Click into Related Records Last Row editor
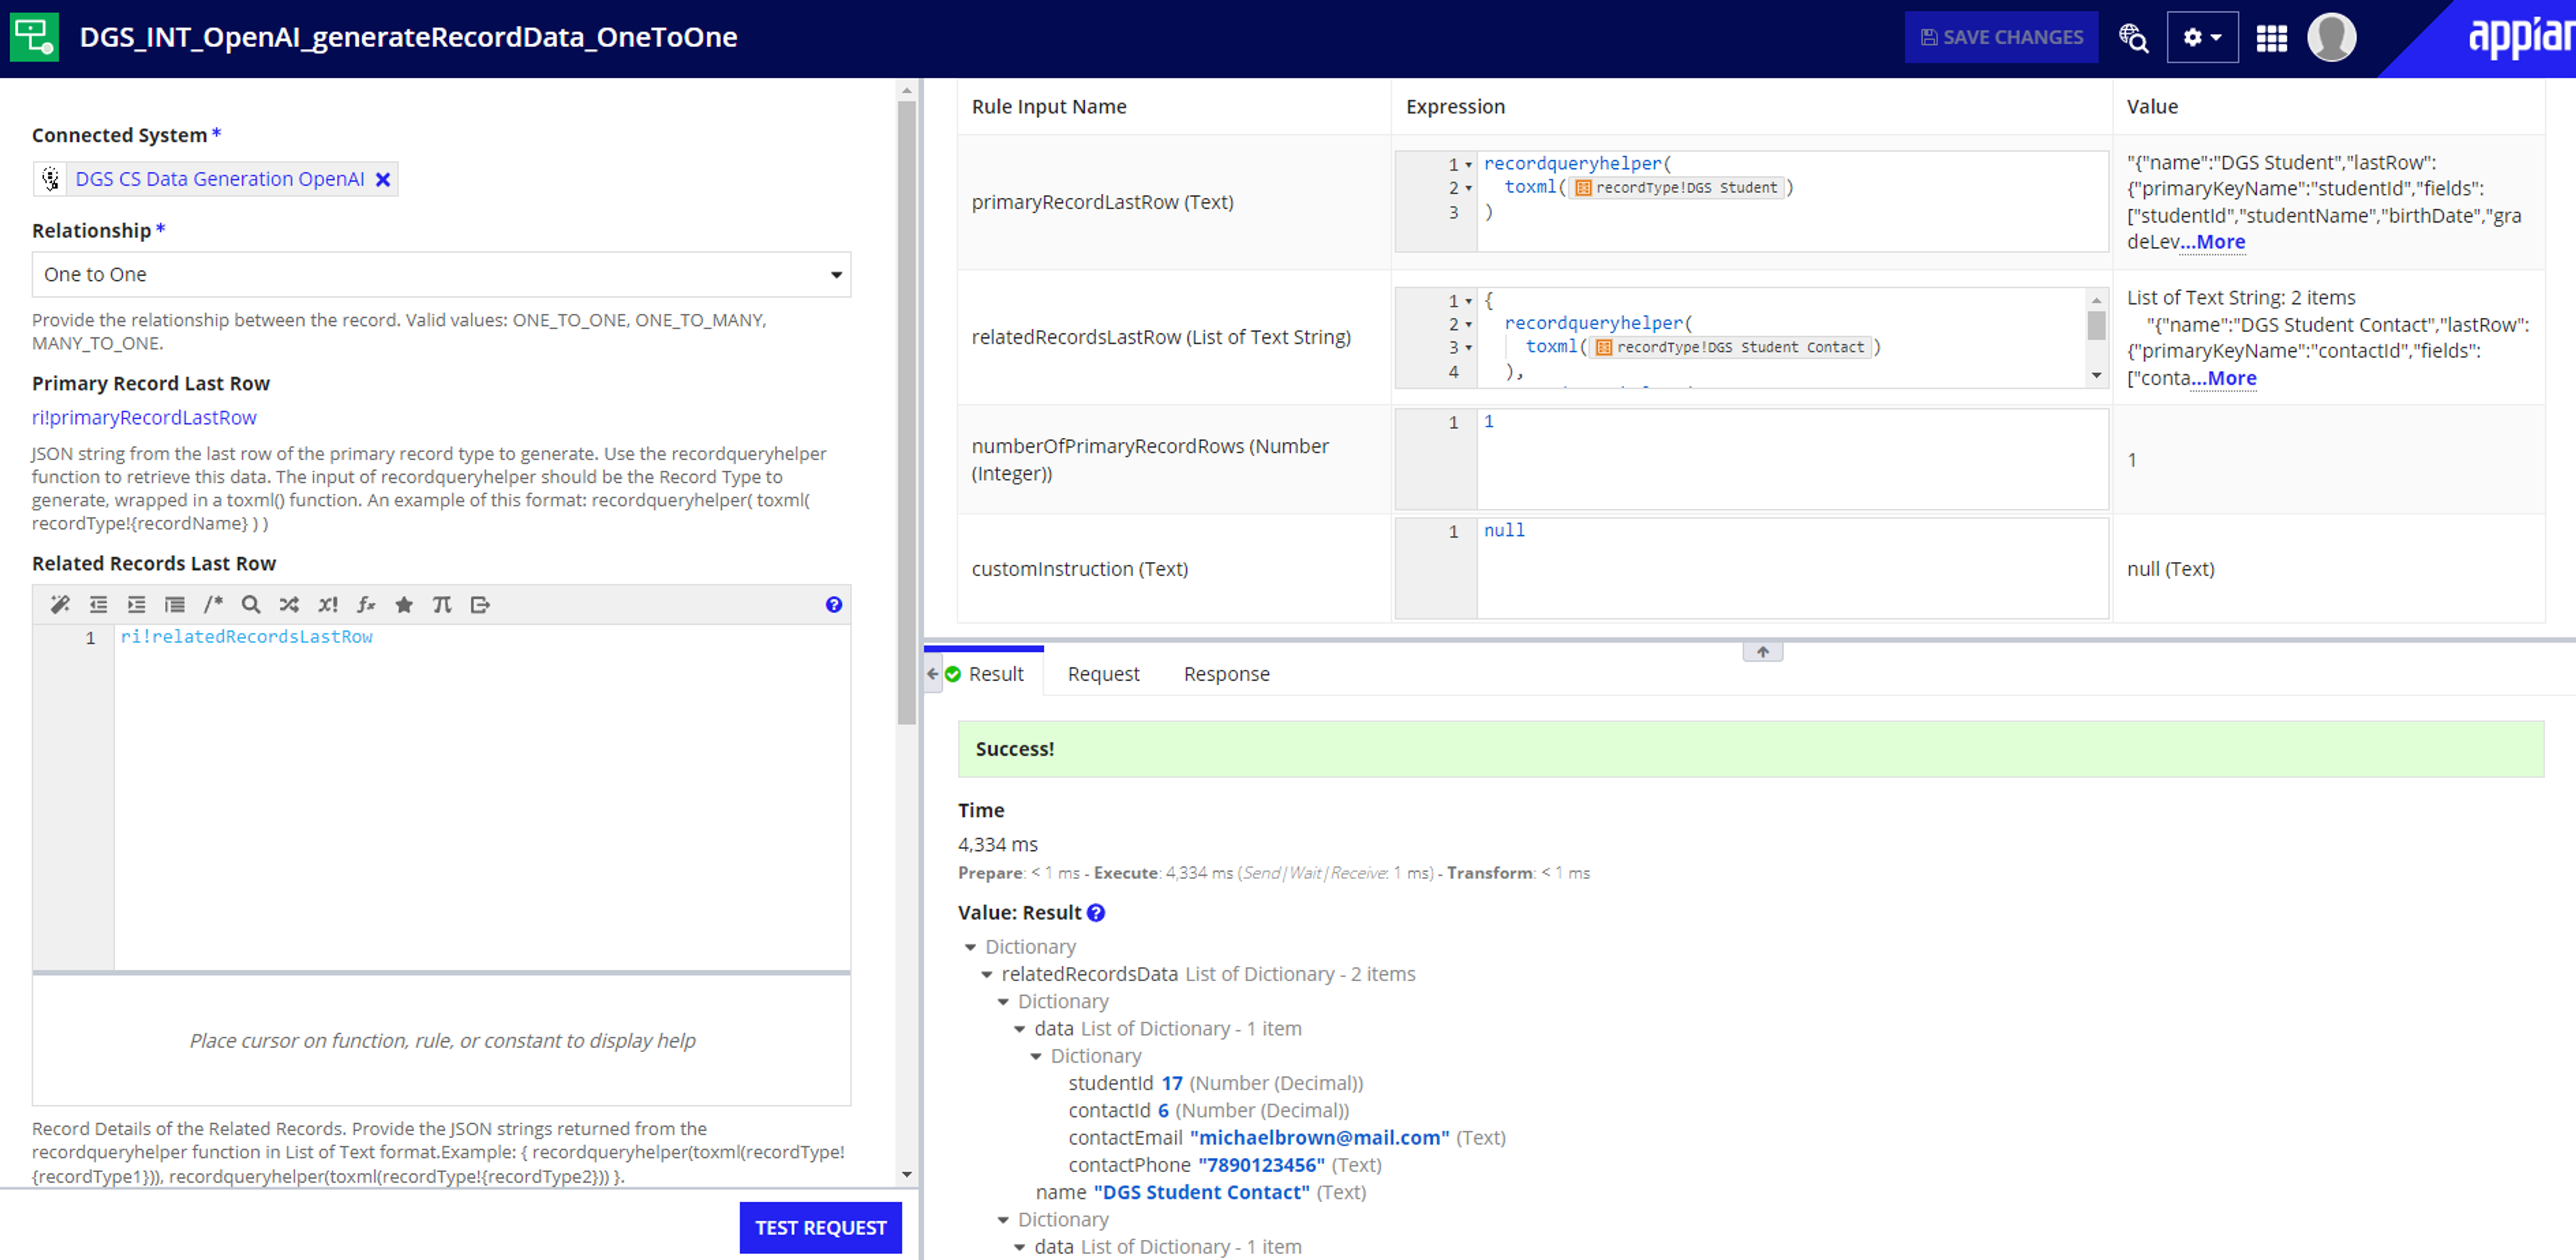The height and width of the screenshot is (1260, 2576). click(x=482, y=797)
